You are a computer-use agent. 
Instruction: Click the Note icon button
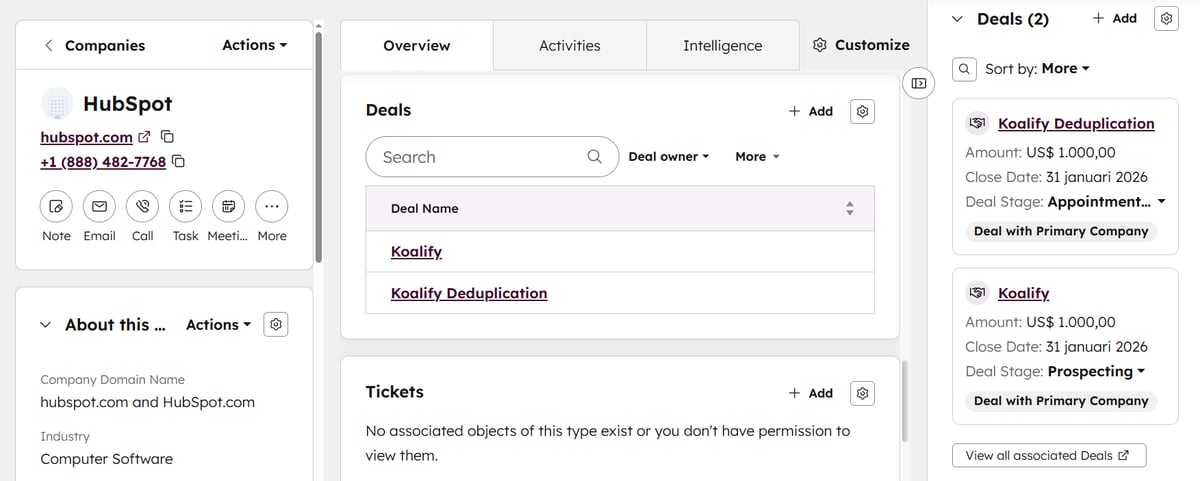click(x=56, y=206)
